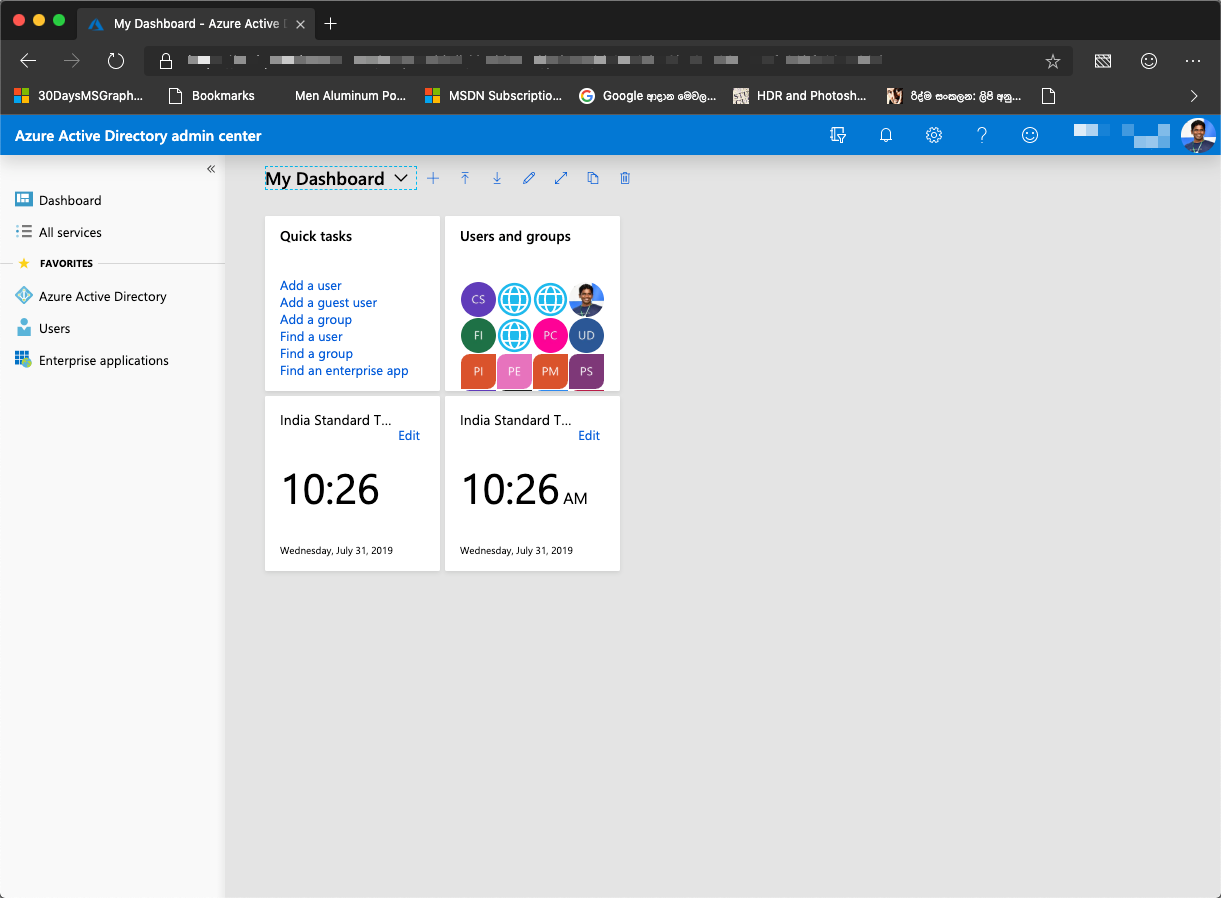
Task: Show more bookmarks with the chevron
Action: [x=1193, y=96]
